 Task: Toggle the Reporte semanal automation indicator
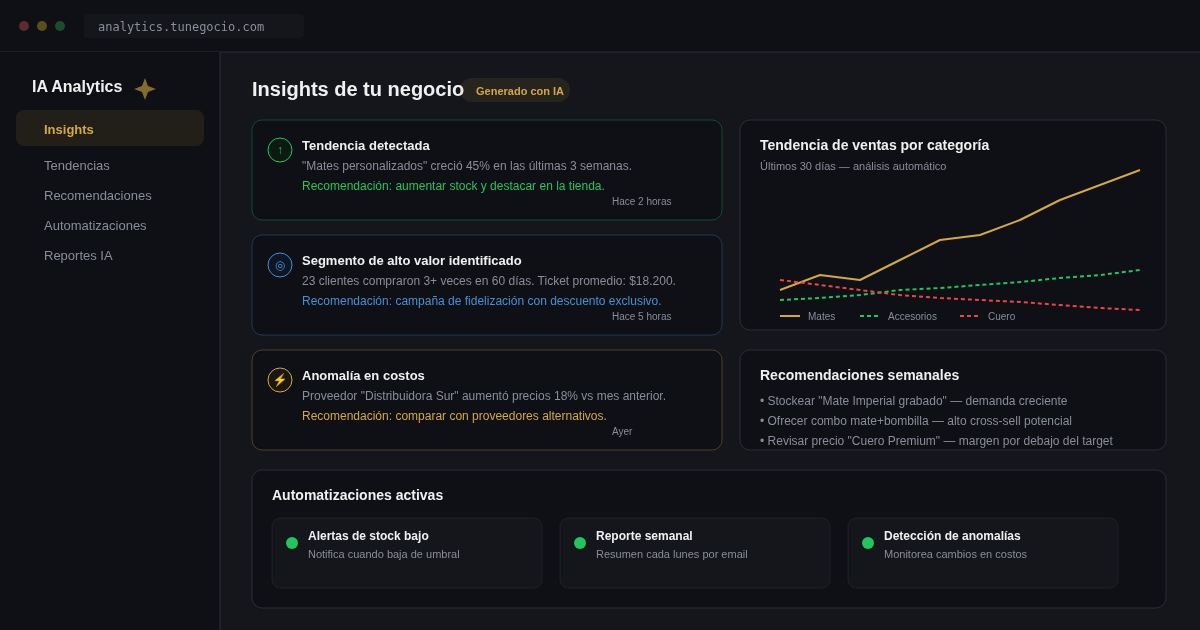tap(579, 543)
